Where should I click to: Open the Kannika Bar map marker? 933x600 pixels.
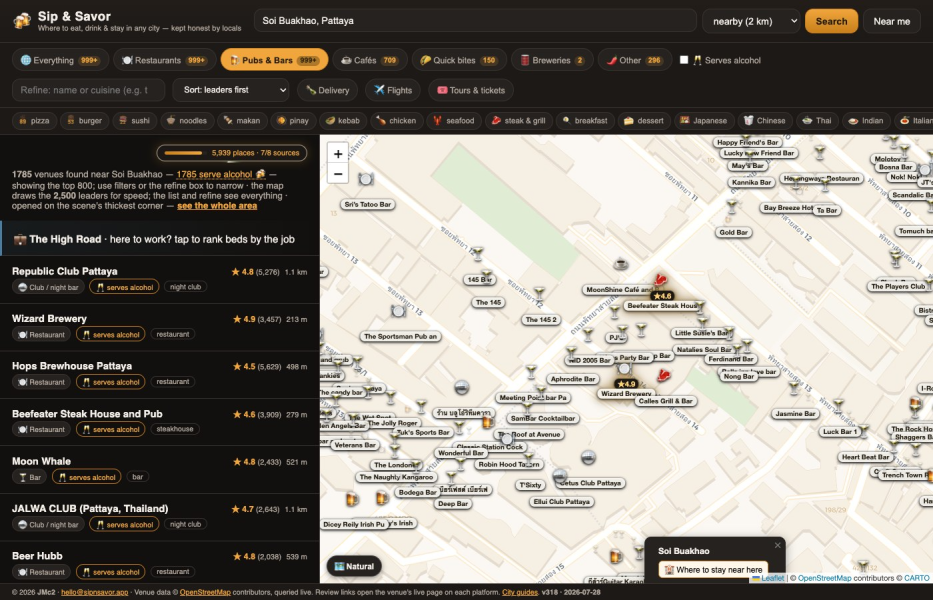pos(752,182)
